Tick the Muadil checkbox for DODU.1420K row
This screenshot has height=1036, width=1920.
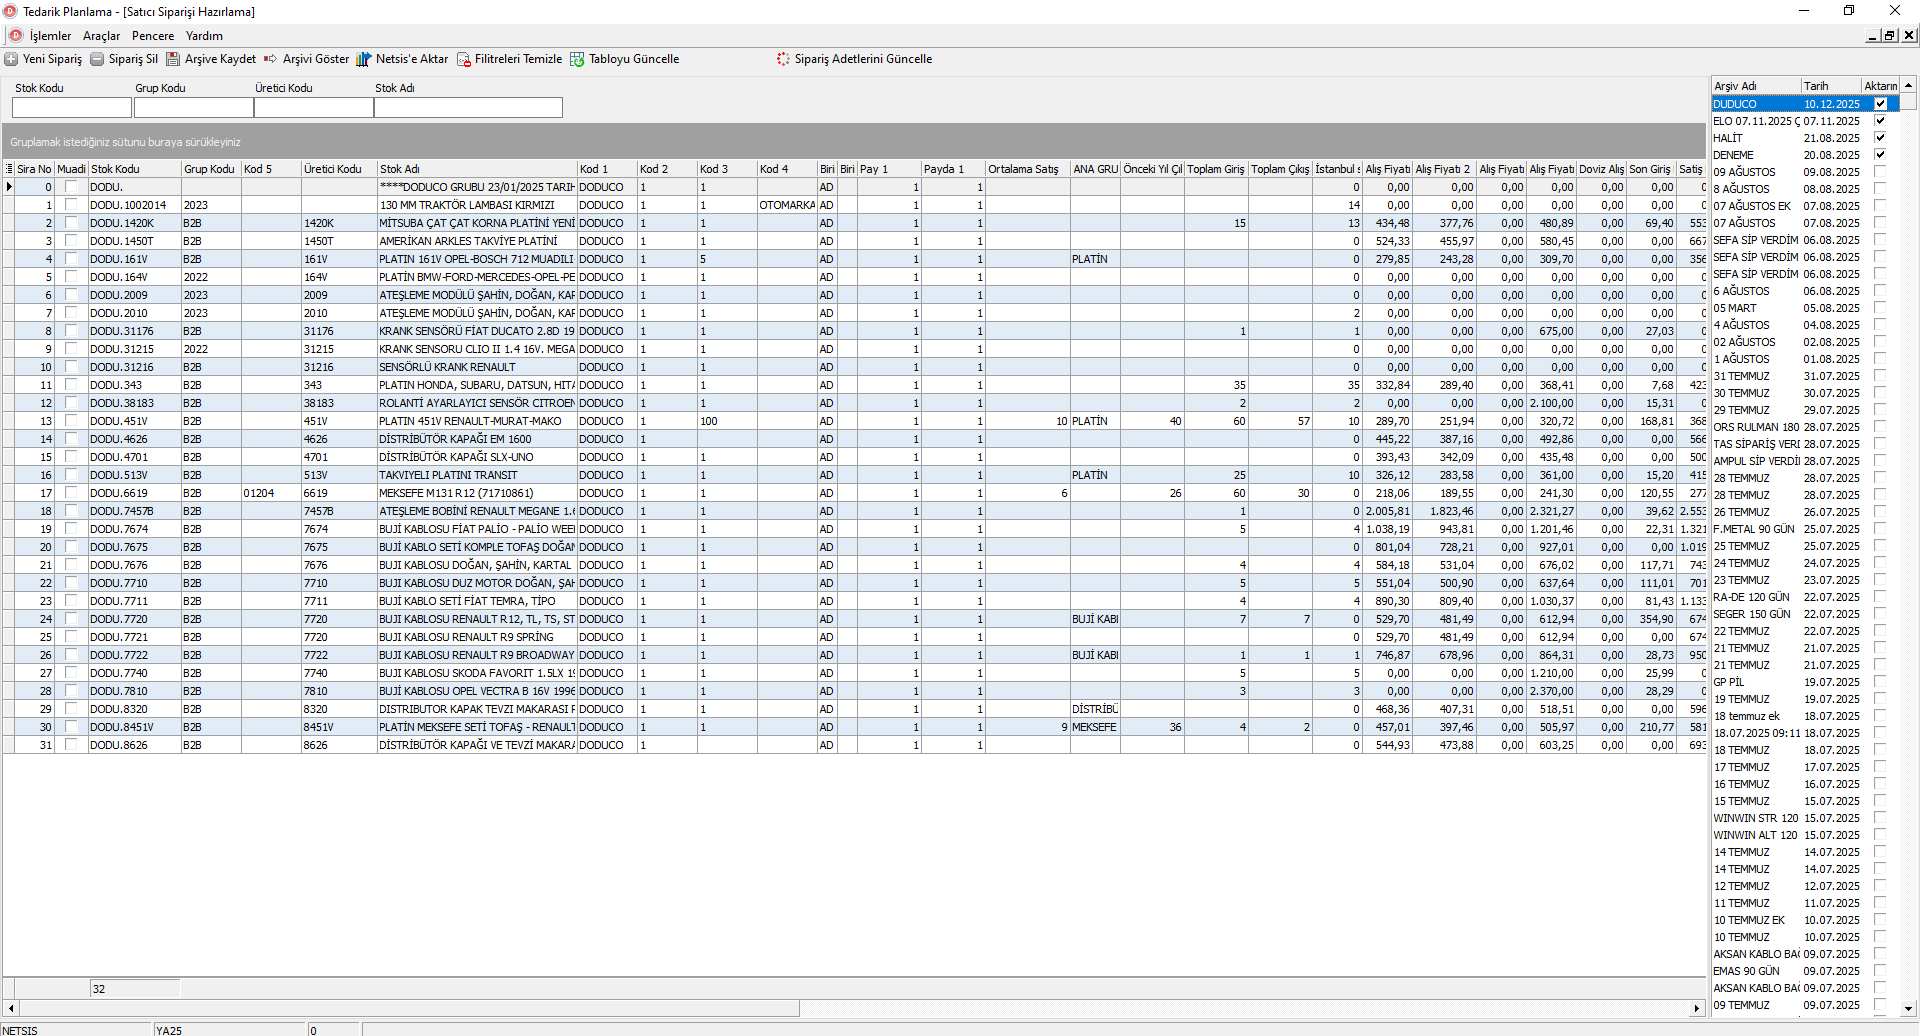[x=71, y=223]
